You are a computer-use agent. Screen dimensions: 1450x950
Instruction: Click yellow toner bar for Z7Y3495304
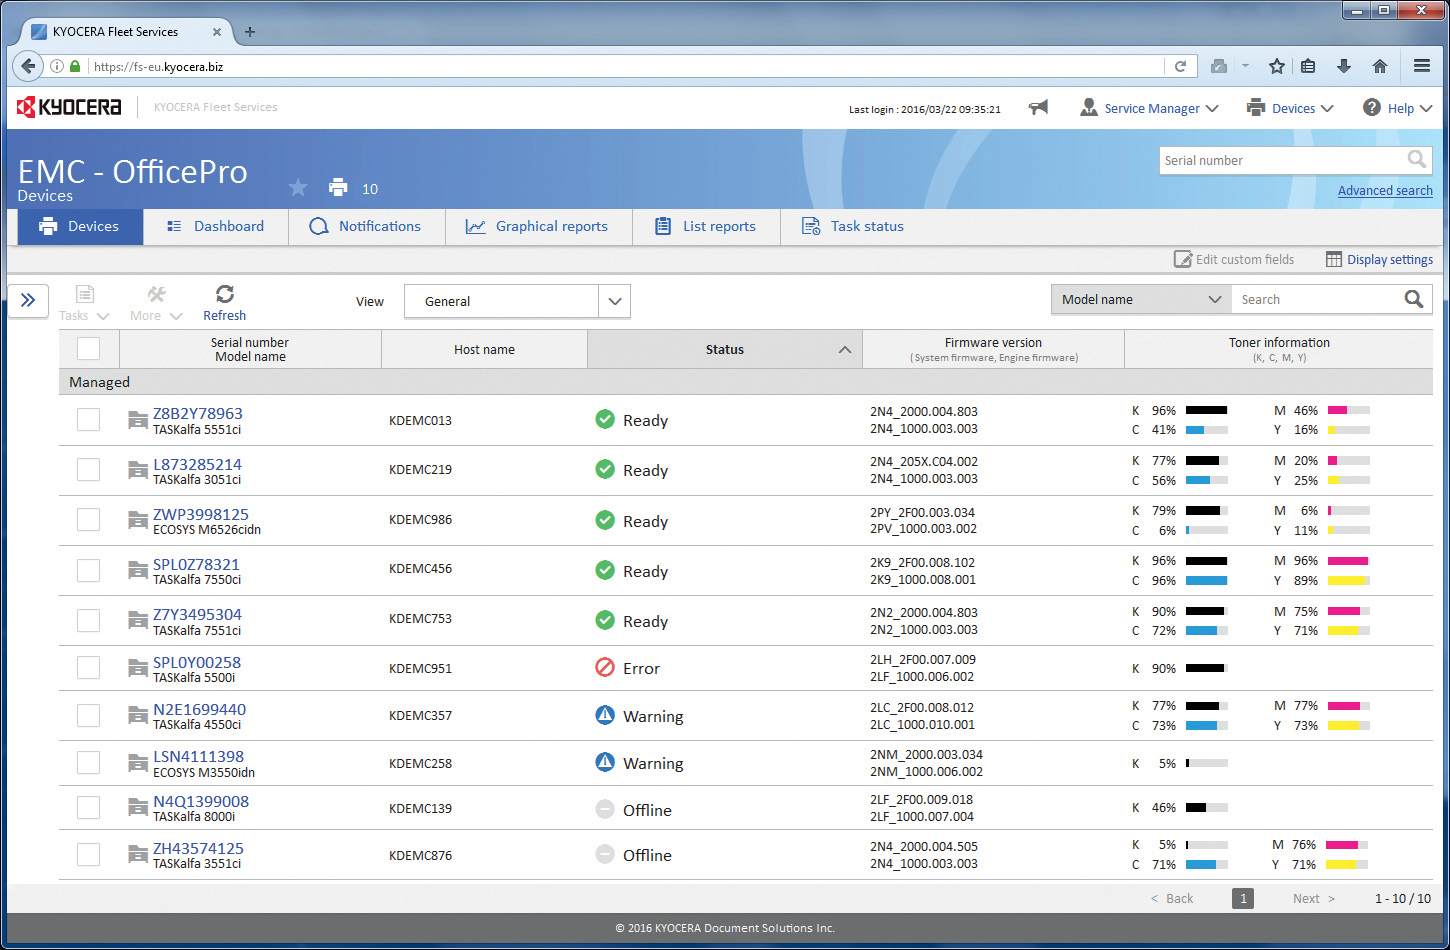[1349, 631]
